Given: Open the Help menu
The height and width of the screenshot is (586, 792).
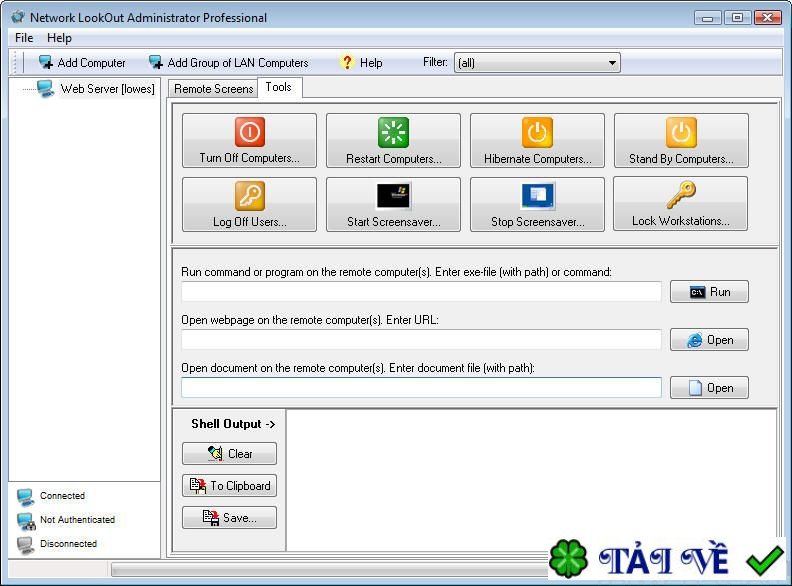Looking at the screenshot, I should [x=59, y=38].
